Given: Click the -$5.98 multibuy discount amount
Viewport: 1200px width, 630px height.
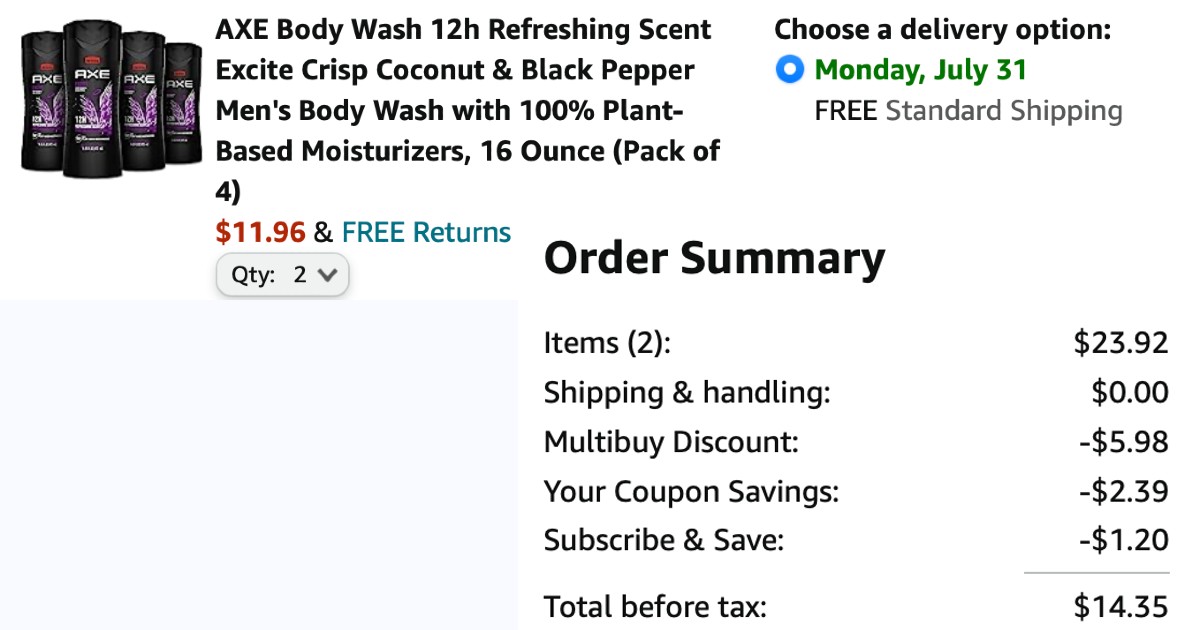Looking at the screenshot, I should click(x=1123, y=442).
